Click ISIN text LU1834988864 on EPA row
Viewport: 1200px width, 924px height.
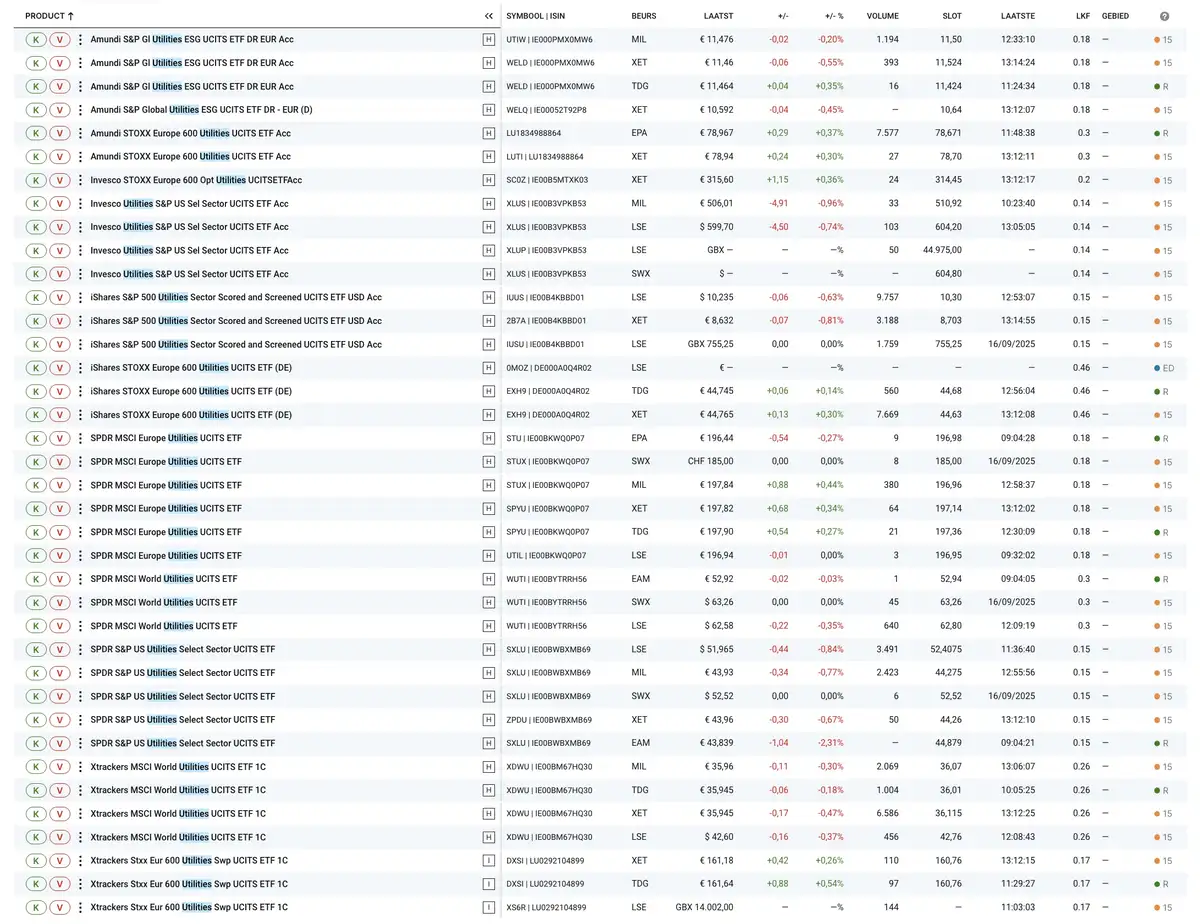coord(534,133)
